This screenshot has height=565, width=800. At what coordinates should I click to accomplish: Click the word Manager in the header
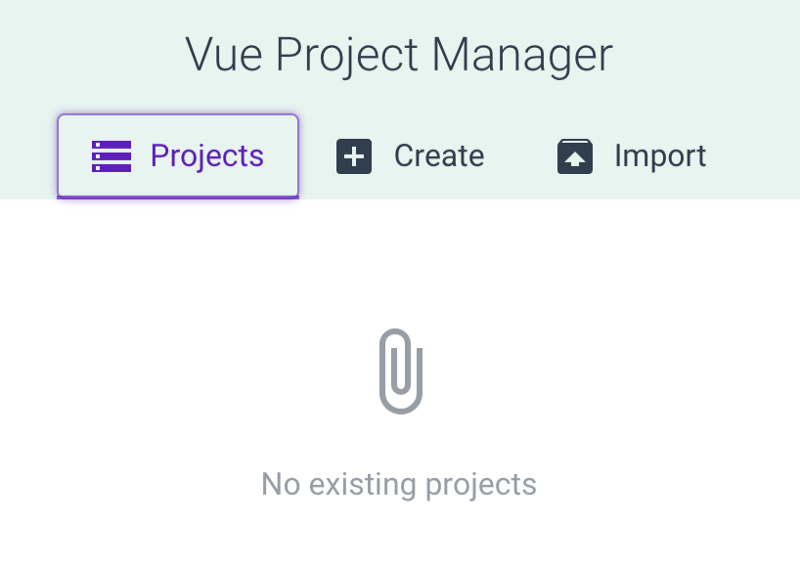click(522, 54)
